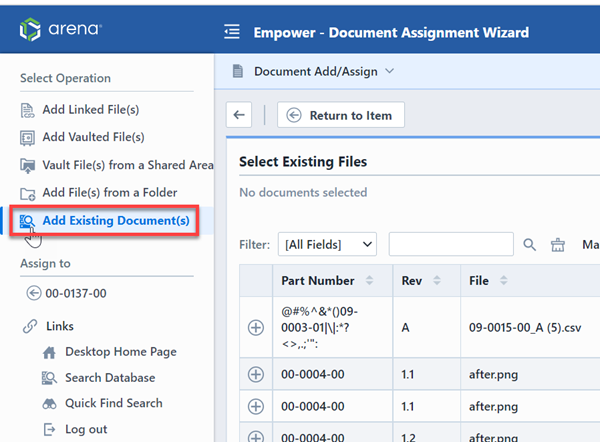Click the Select Existing Files heading
Screen dimensions: 600x442
point(303,162)
